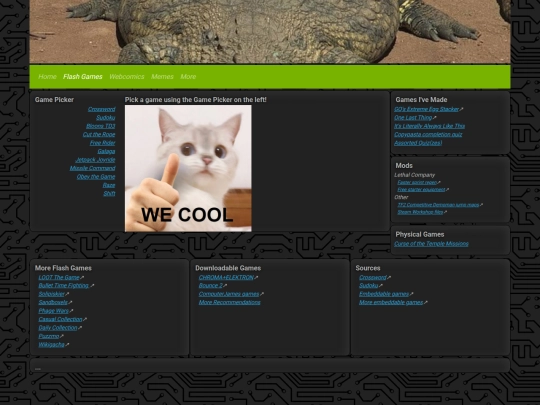Open the Free starter equipment mod link

[421, 190]
